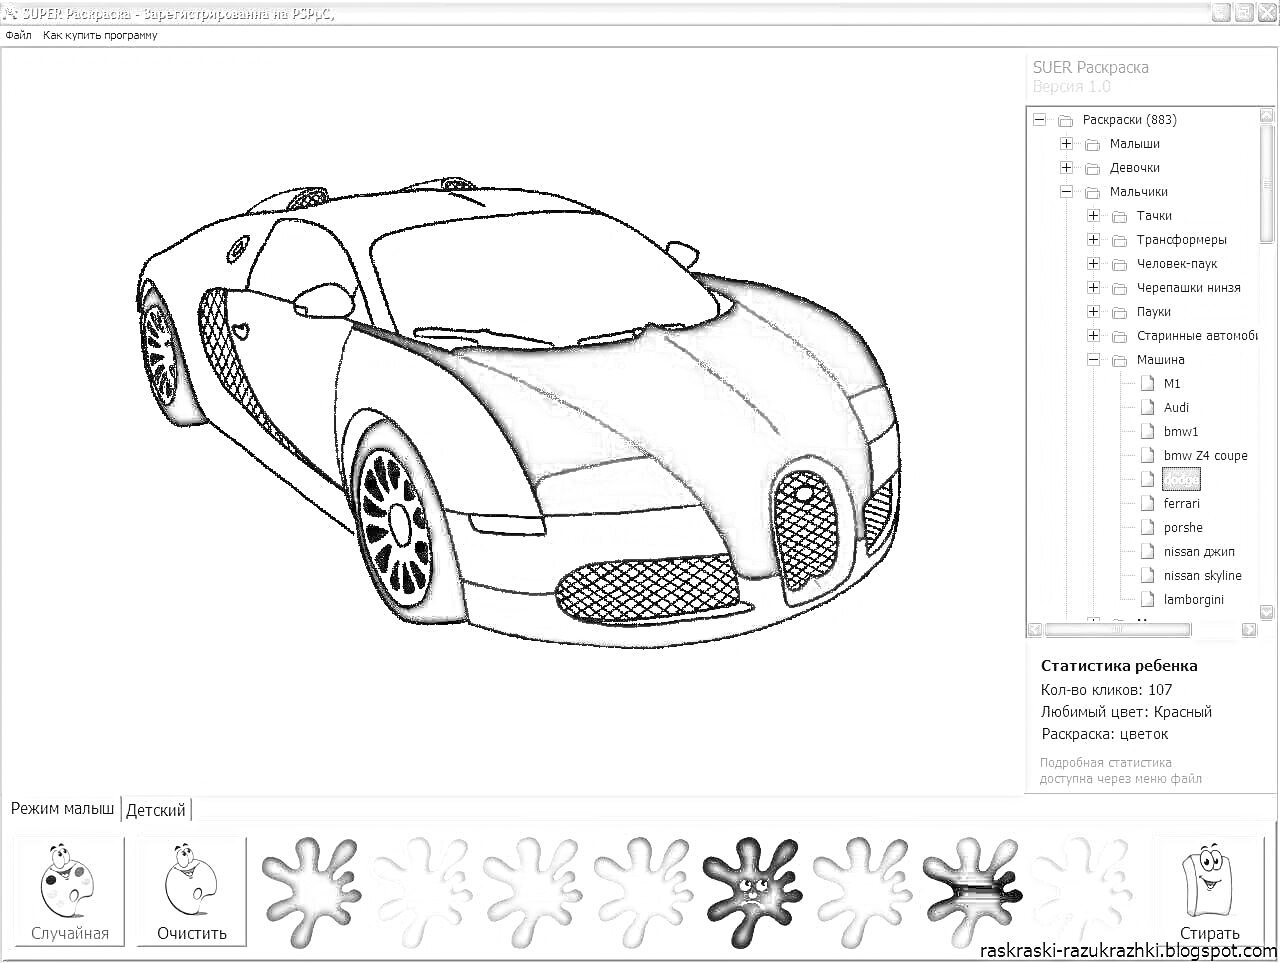Click the Трансформеры folder icon
1280x963 pixels.
1119,240
